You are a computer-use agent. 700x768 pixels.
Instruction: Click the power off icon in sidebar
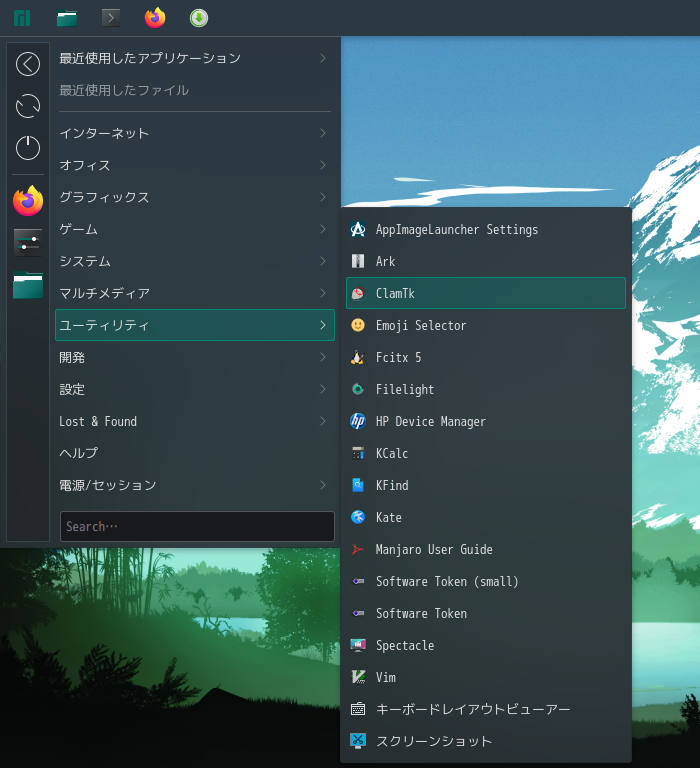[28, 147]
